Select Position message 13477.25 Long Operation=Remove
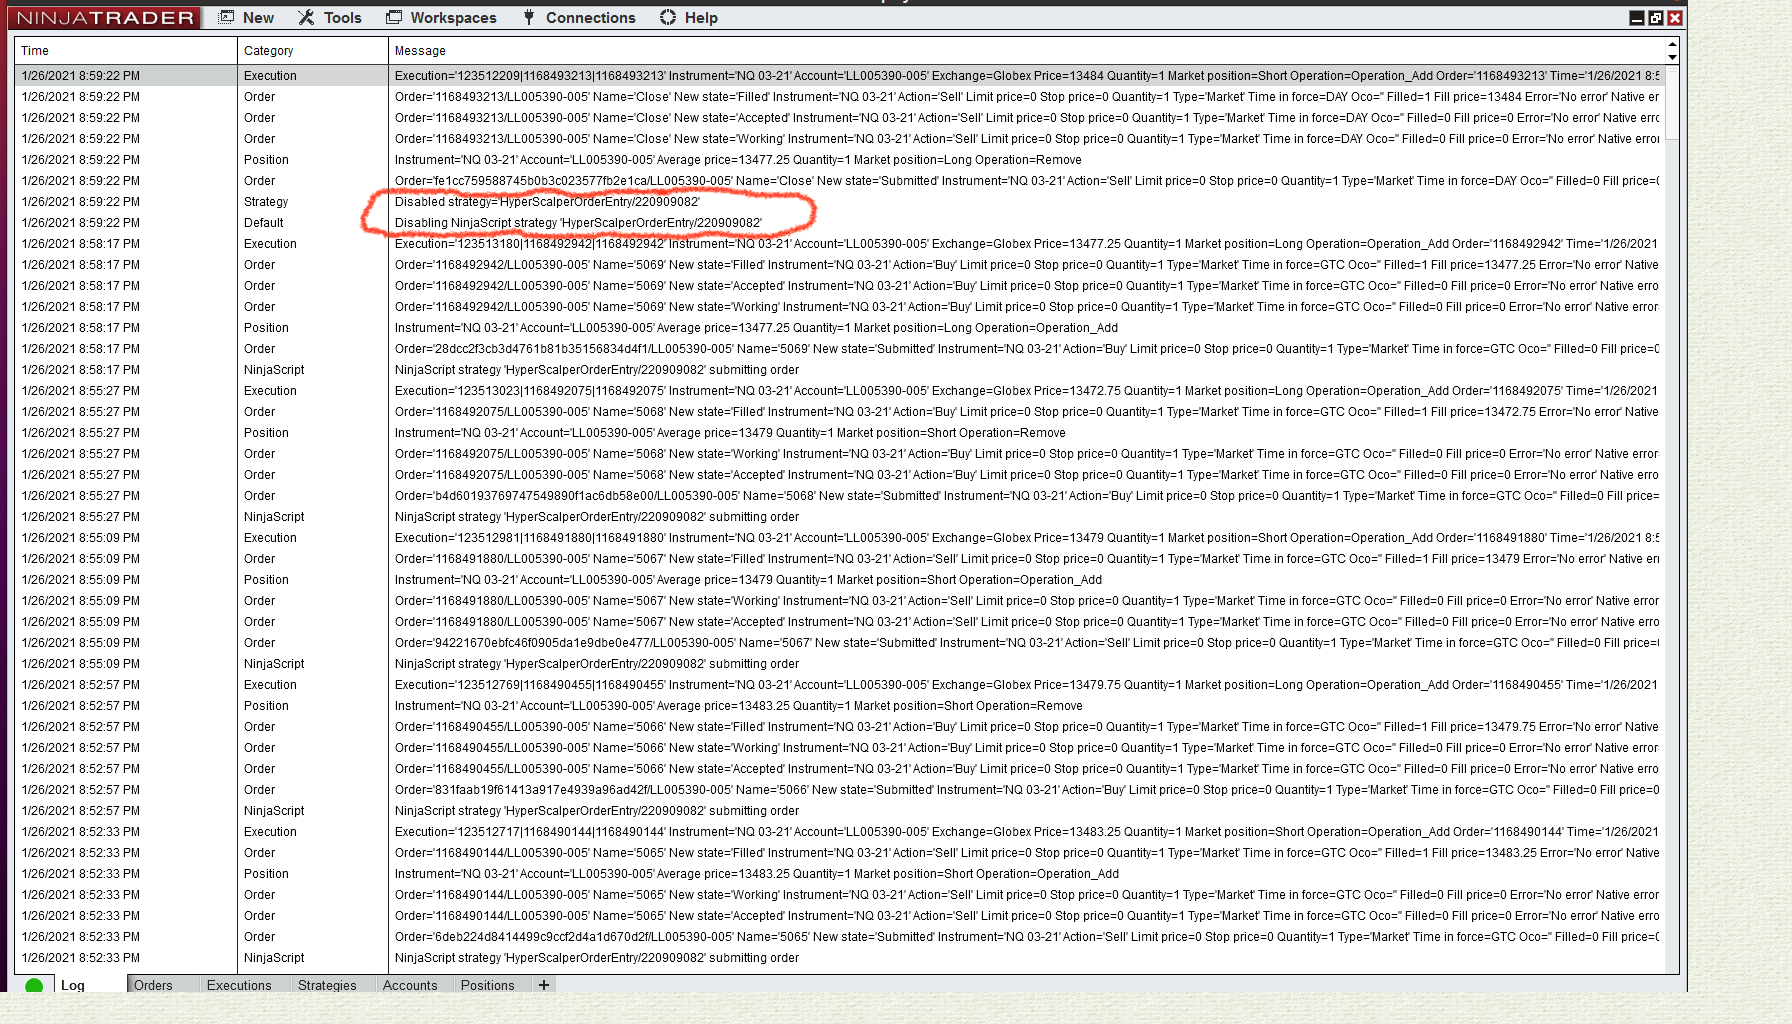The image size is (1792, 1024). tap(738, 160)
